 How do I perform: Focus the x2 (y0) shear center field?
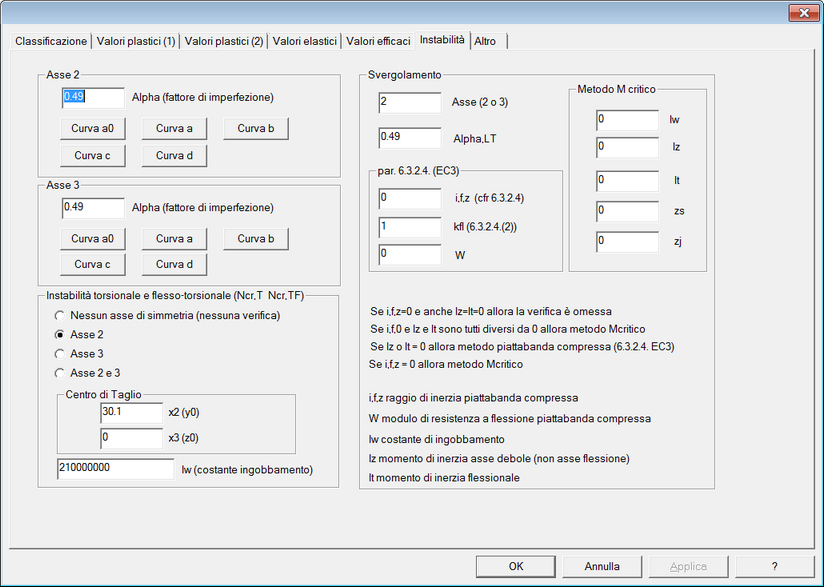tap(131, 413)
